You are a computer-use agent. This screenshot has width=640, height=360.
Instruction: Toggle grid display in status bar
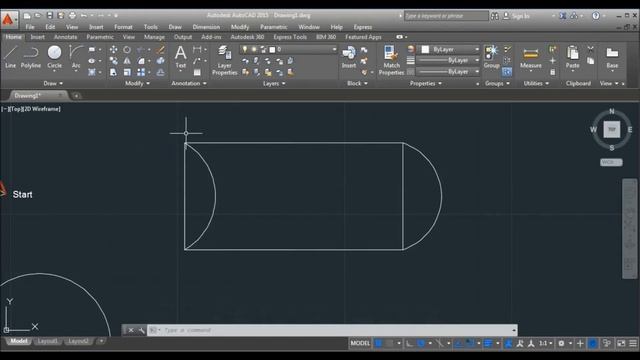[378, 343]
